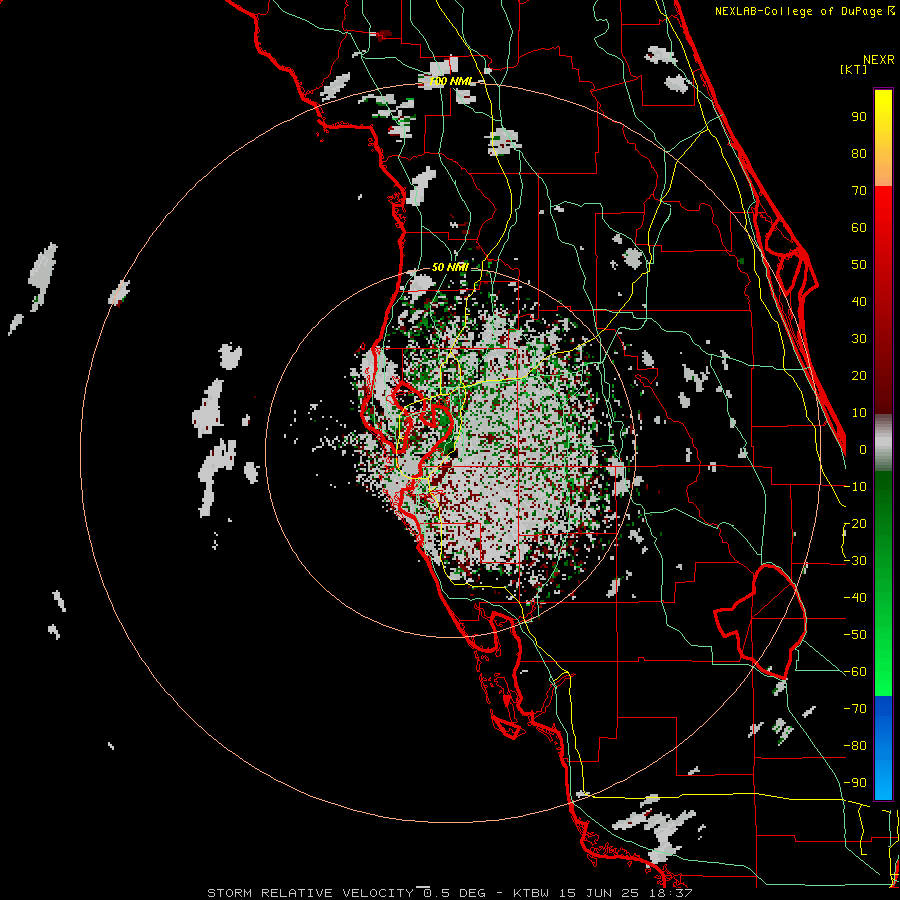Click the blue segment at the color bar bottom

tap(883, 747)
